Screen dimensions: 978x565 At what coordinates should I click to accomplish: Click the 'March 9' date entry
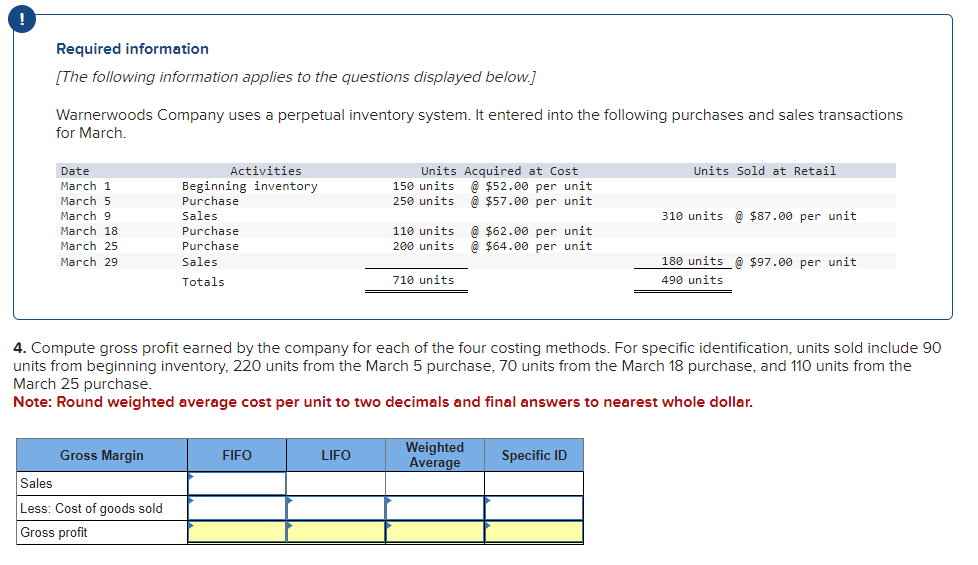pyautogui.click(x=85, y=216)
